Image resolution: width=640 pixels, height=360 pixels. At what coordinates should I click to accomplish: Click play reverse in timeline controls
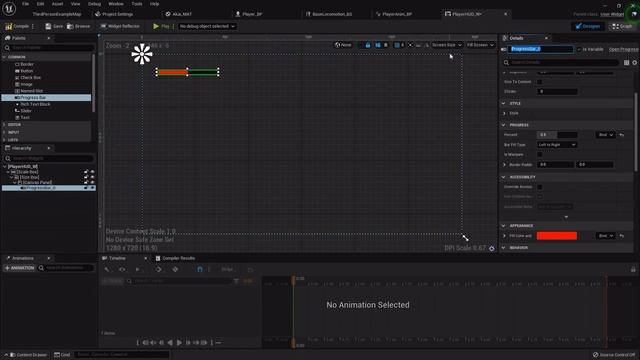point(170,342)
